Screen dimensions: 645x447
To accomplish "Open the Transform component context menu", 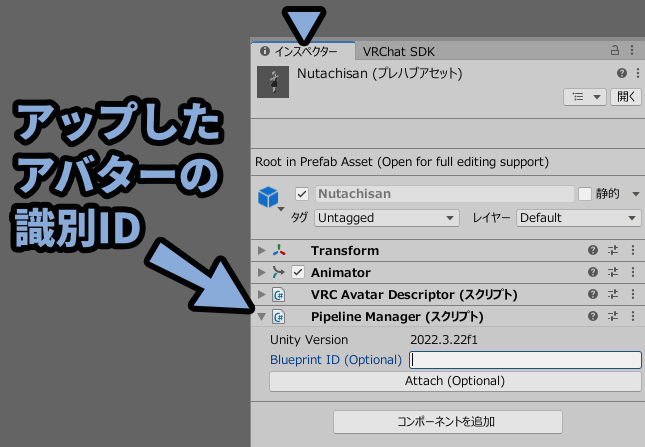I will tap(633, 250).
